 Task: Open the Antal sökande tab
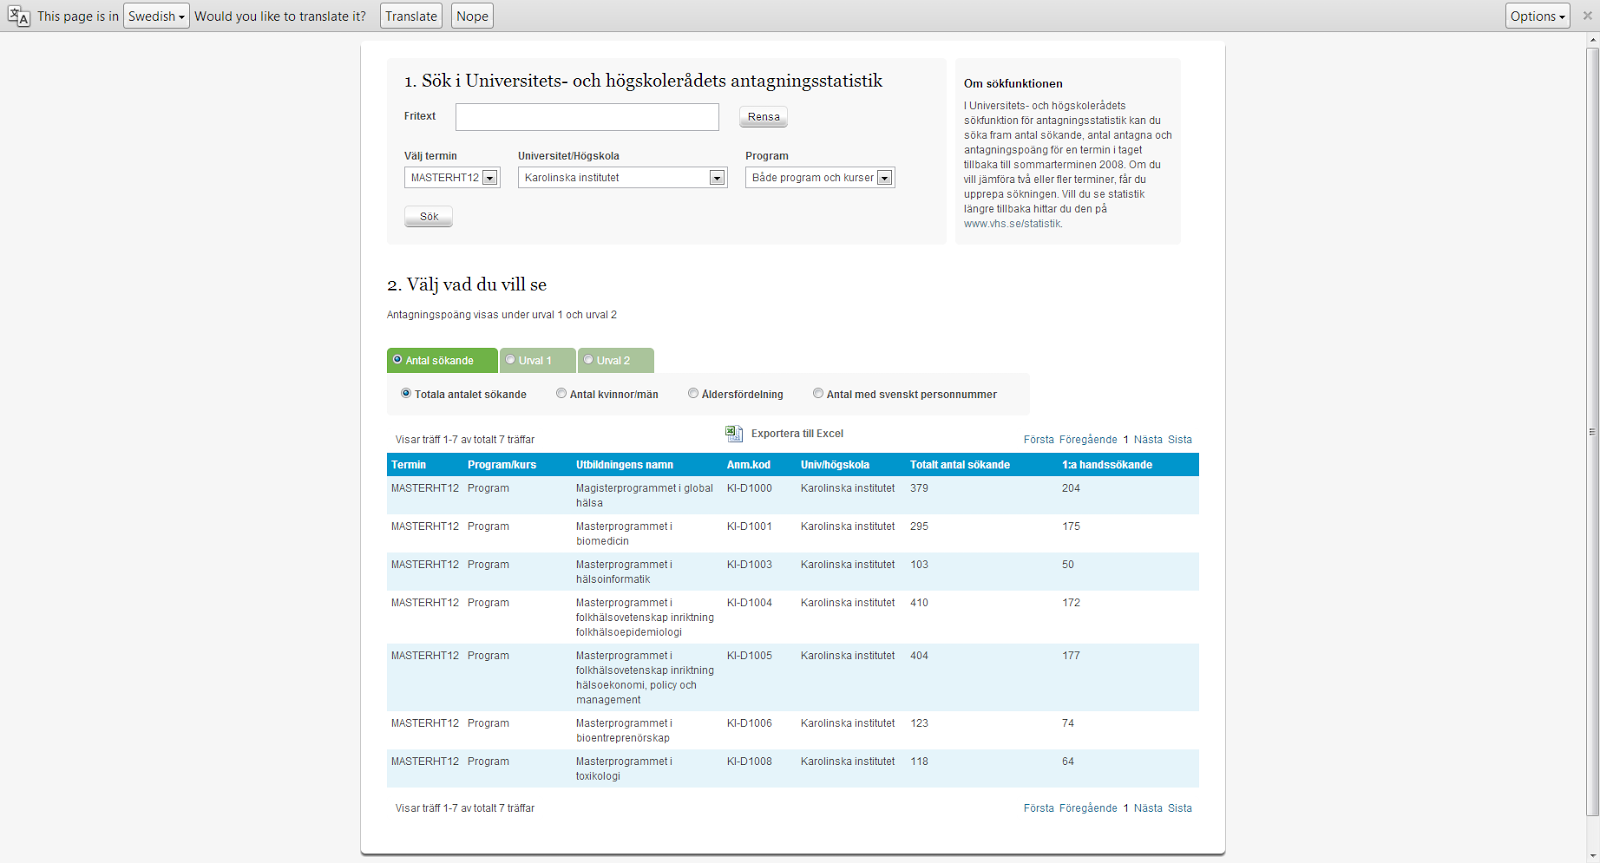click(x=440, y=360)
